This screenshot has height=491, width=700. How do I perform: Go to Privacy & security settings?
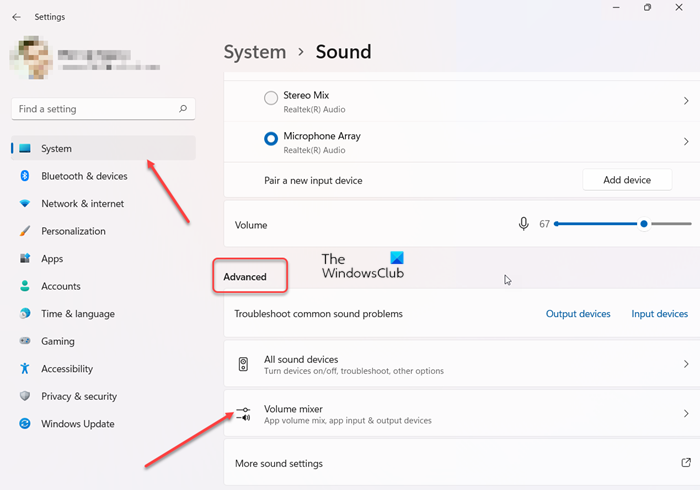(x=79, y=396)
